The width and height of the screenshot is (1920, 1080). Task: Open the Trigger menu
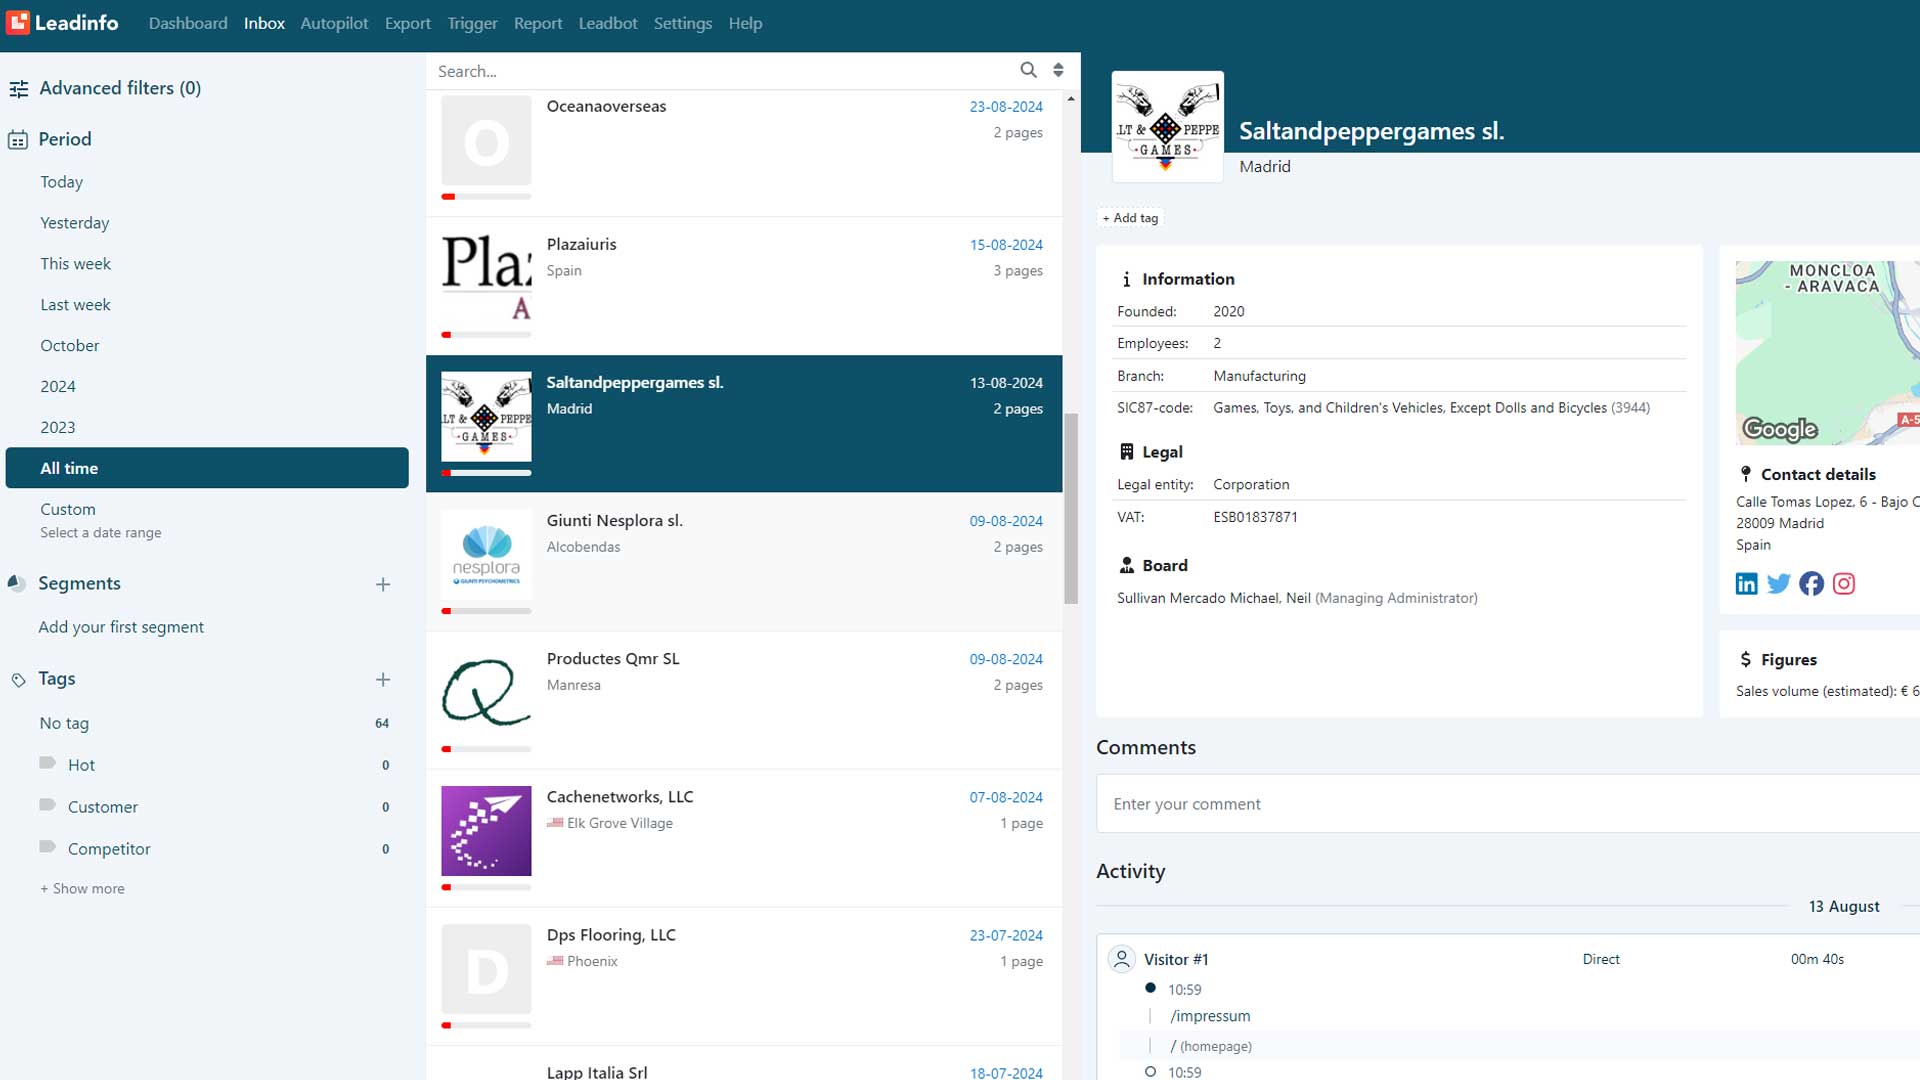472,23
